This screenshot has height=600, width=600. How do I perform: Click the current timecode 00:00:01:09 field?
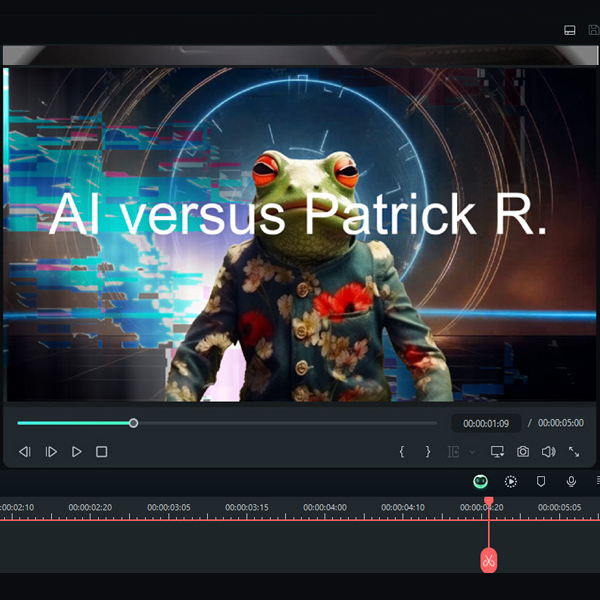pyautogui.click(x=485, y=423)
